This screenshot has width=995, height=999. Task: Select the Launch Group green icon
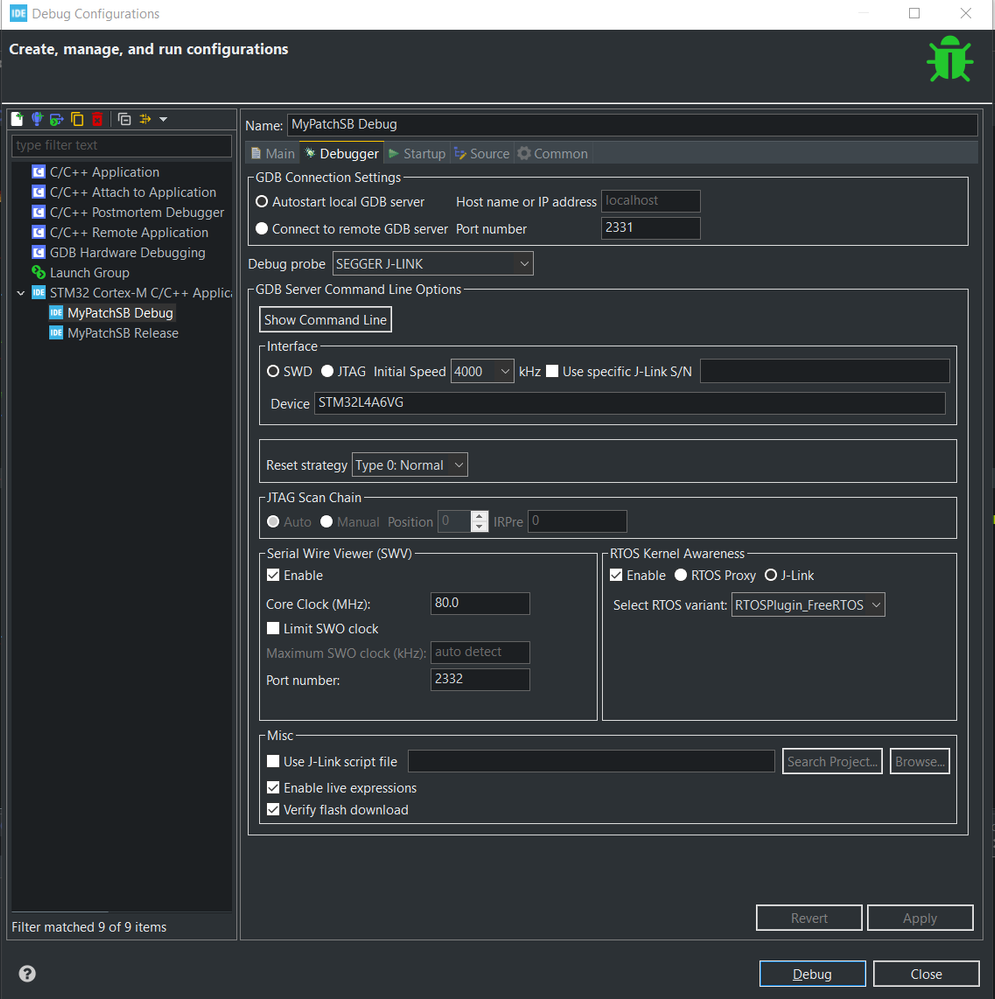coord(39,273)
